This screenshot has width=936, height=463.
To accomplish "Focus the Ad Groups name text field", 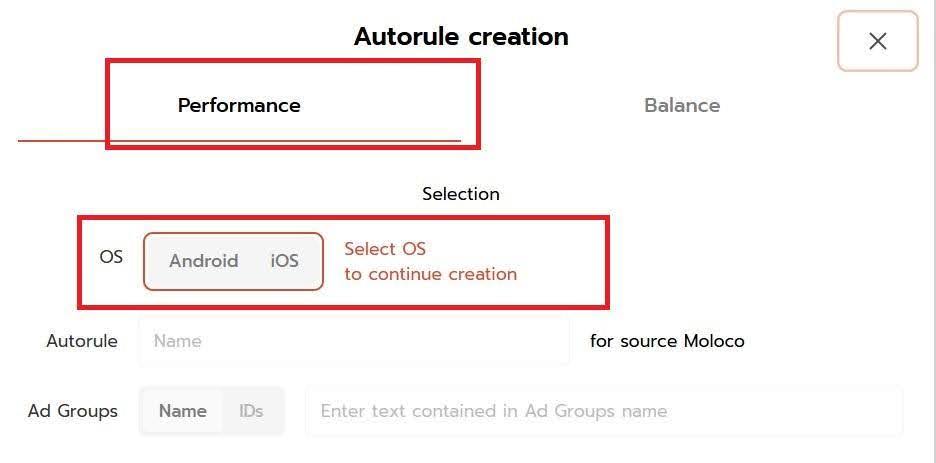I will [x=604, y=411].
